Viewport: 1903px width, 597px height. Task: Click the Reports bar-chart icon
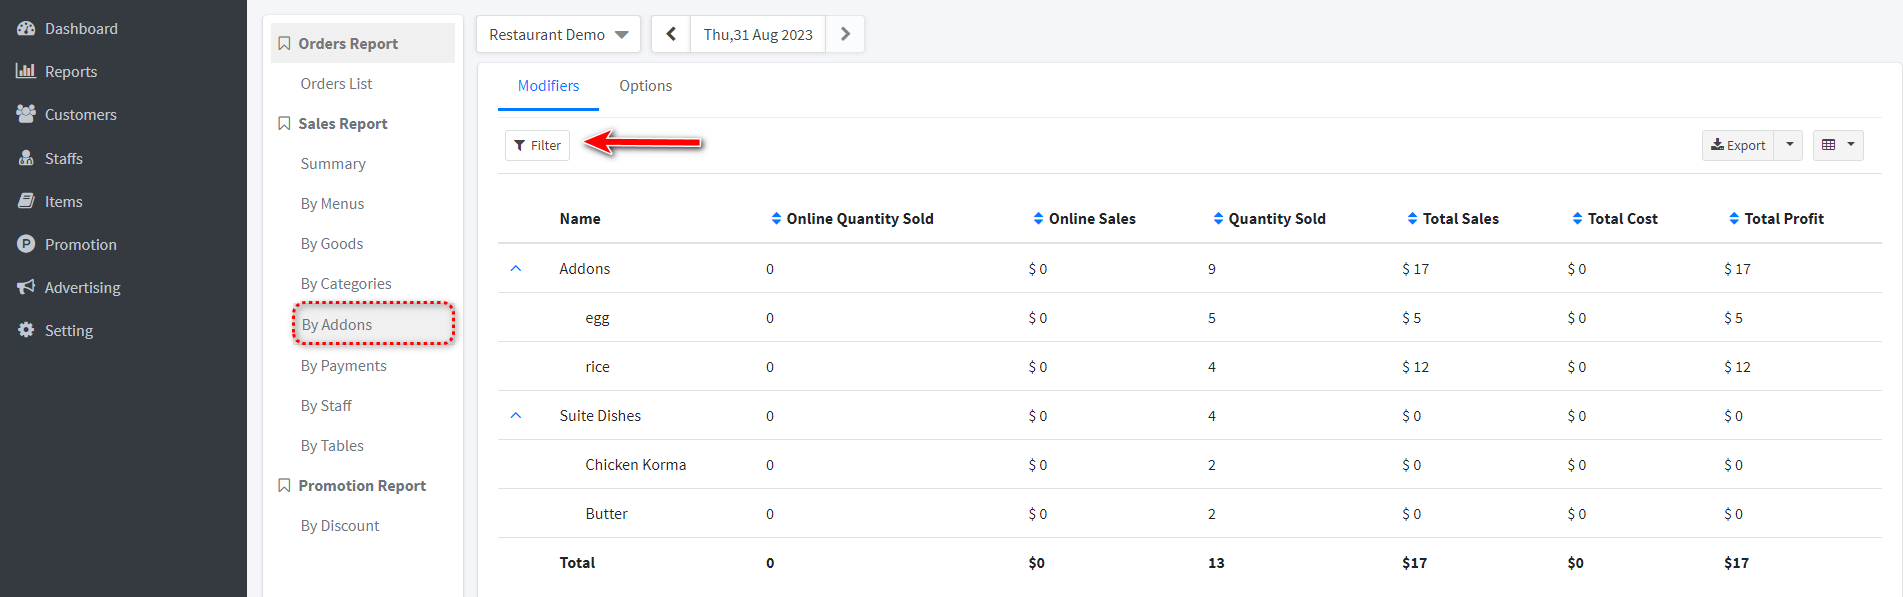click(26, 71)
